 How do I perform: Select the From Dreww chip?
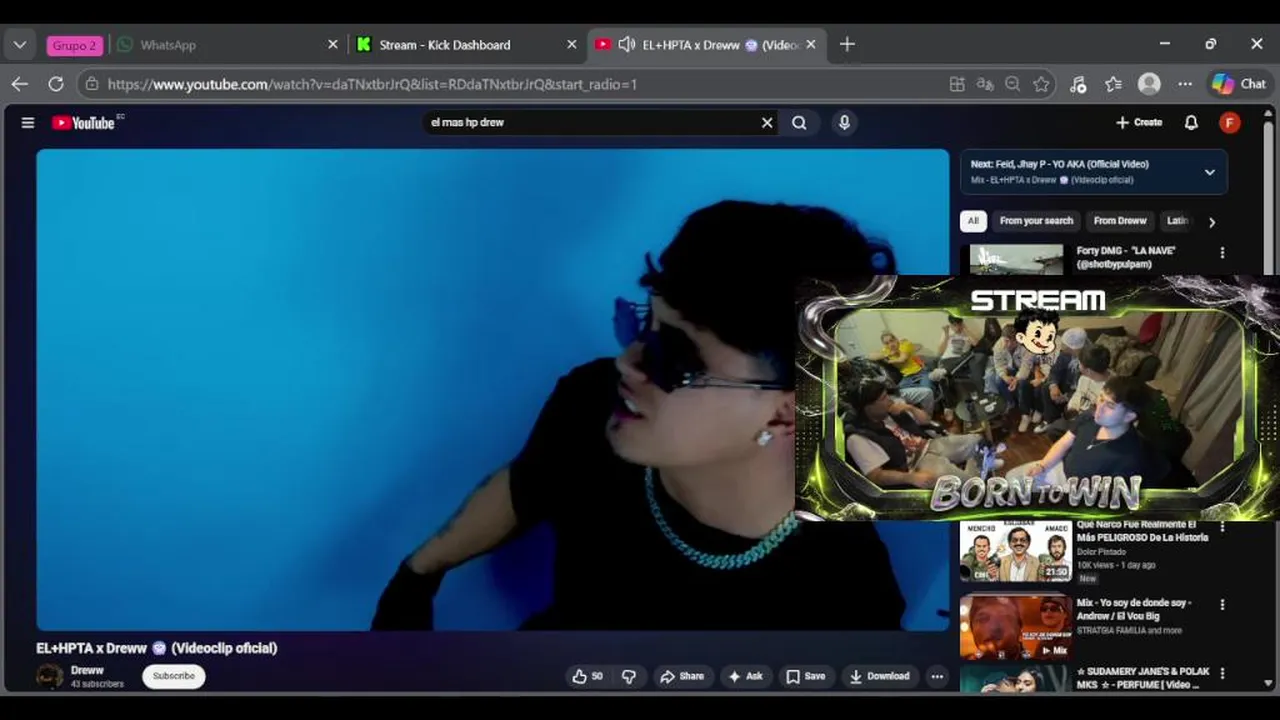tap(1120, 221)
